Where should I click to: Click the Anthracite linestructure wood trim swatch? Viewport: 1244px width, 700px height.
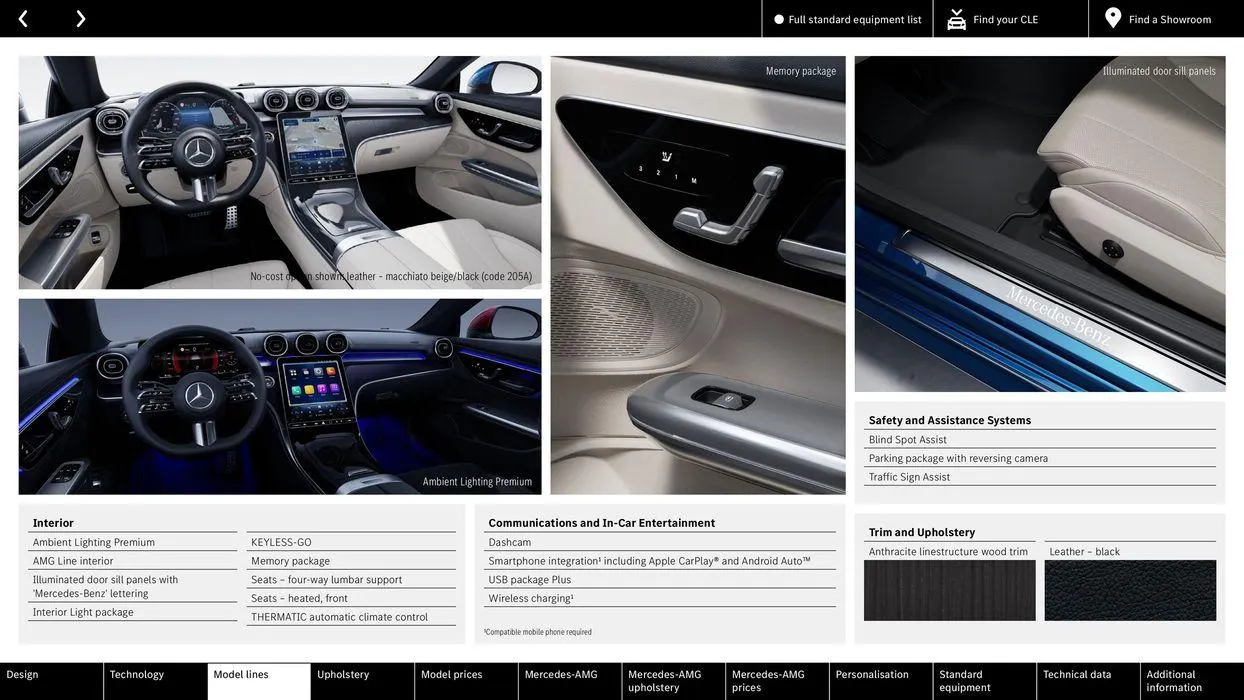[x=949, y=591]
